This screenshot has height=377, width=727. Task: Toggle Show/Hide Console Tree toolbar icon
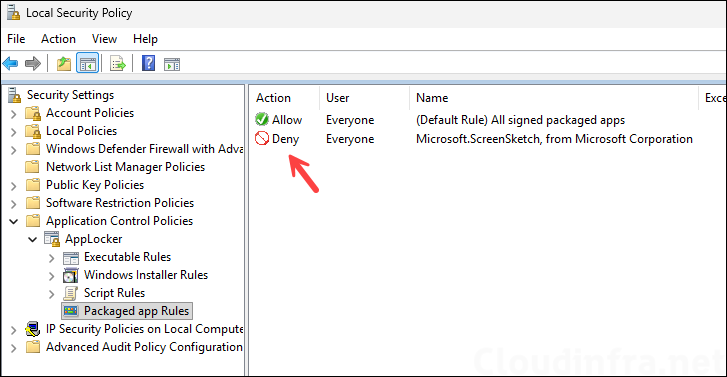tap(88, 64)
